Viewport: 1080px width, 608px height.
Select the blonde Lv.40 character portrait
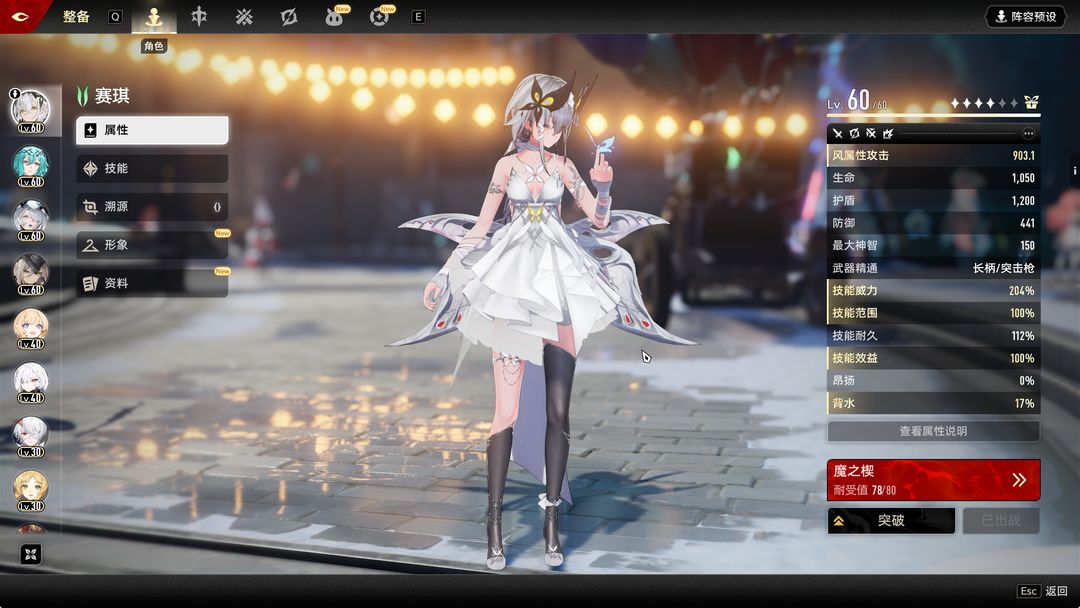[x=31, y=328]
